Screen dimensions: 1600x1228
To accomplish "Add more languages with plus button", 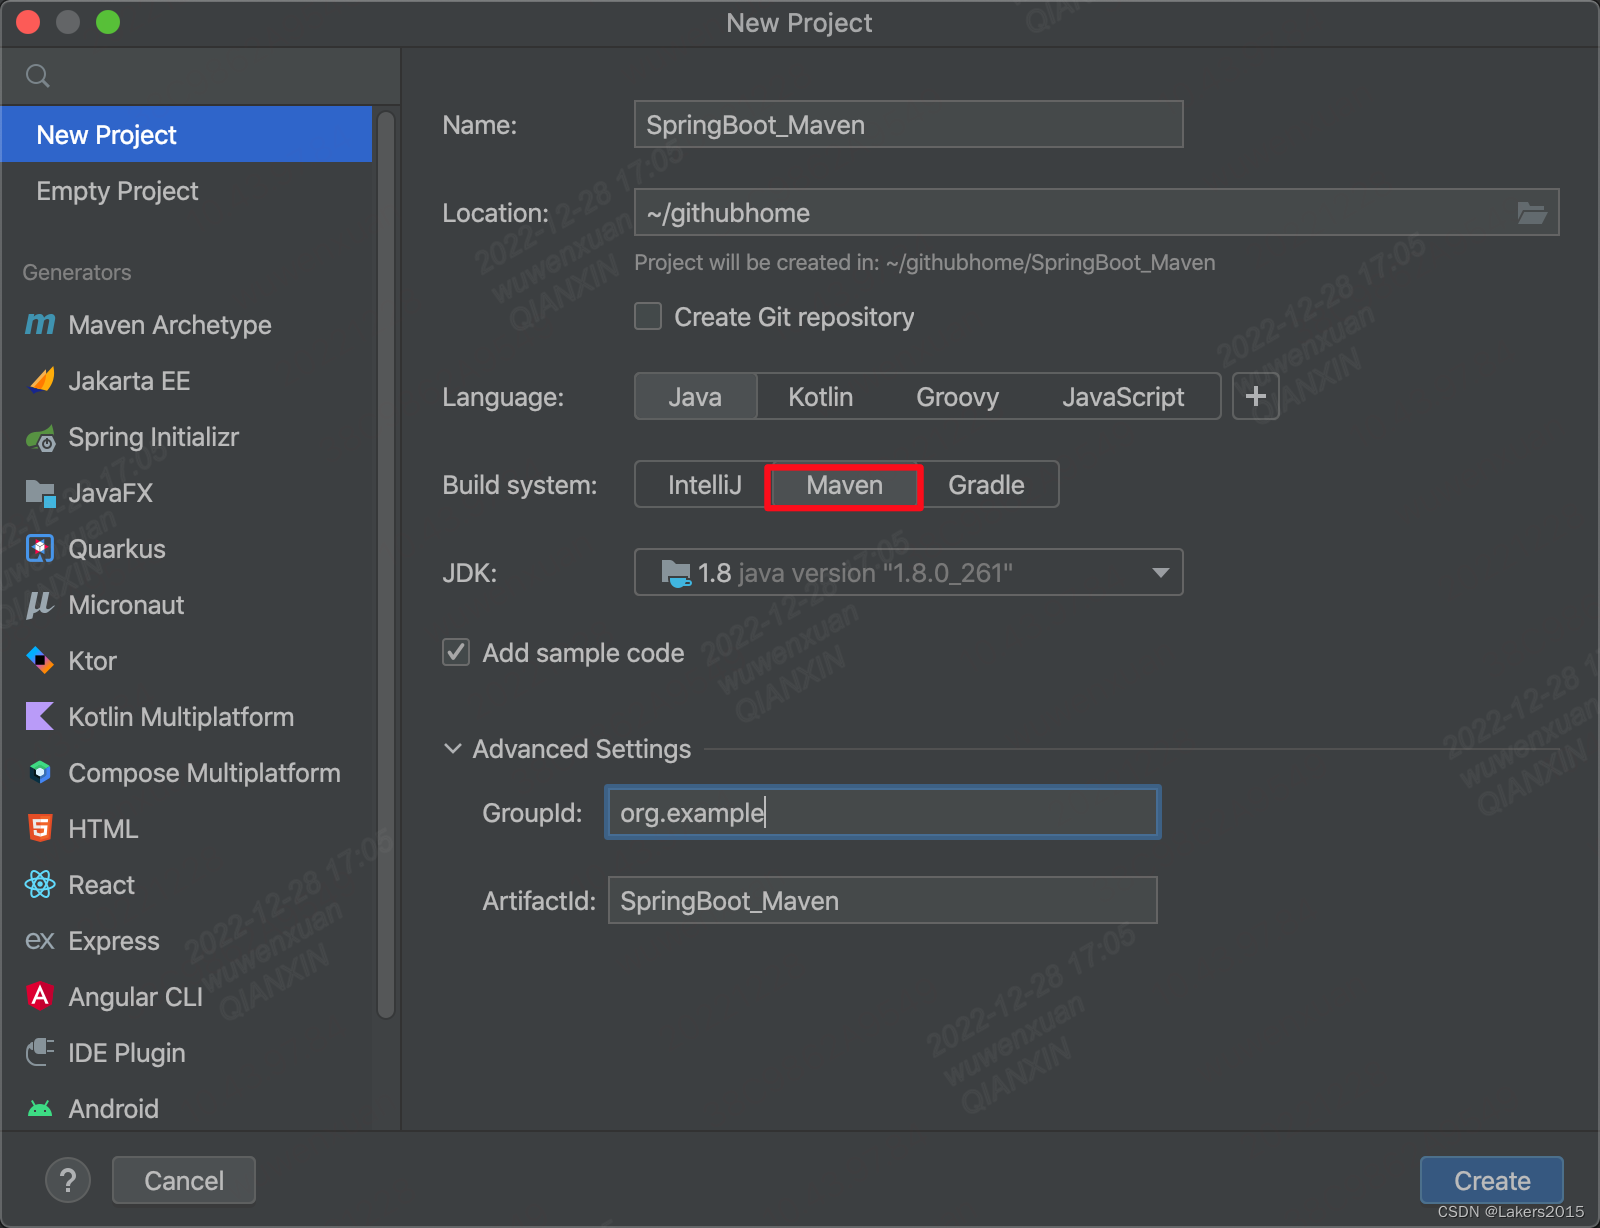I will coord(1255,397).
